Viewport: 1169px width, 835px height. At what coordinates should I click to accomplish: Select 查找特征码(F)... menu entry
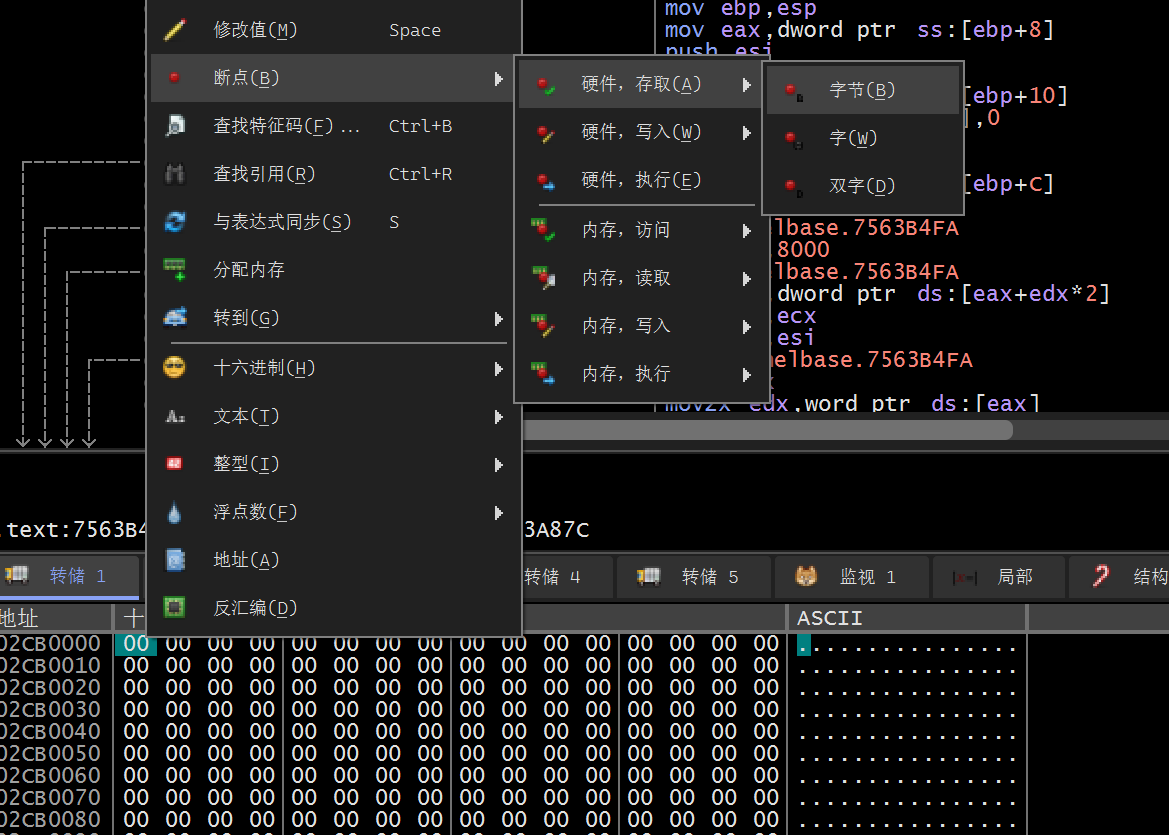(x=334, y=126)
